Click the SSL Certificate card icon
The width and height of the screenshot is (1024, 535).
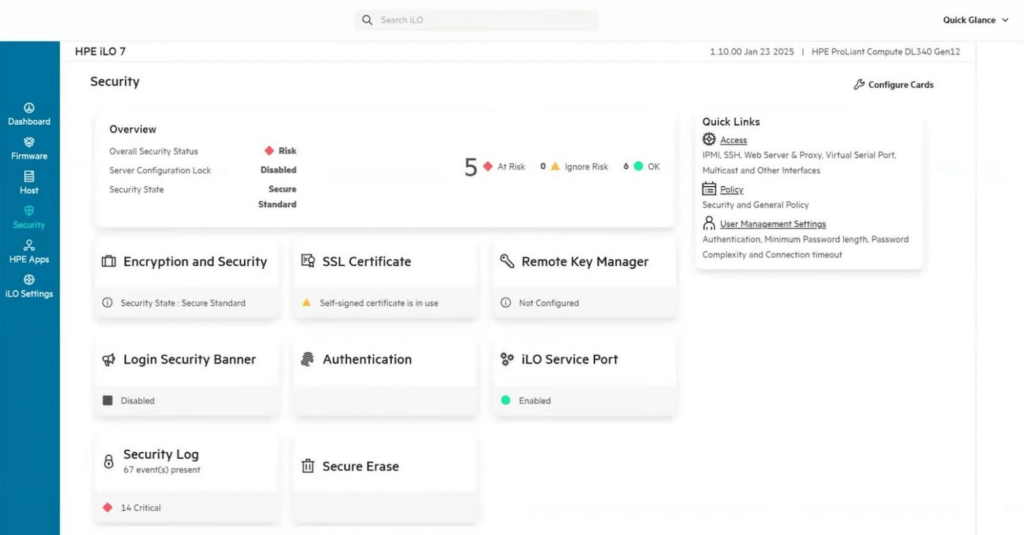(308, 261)
